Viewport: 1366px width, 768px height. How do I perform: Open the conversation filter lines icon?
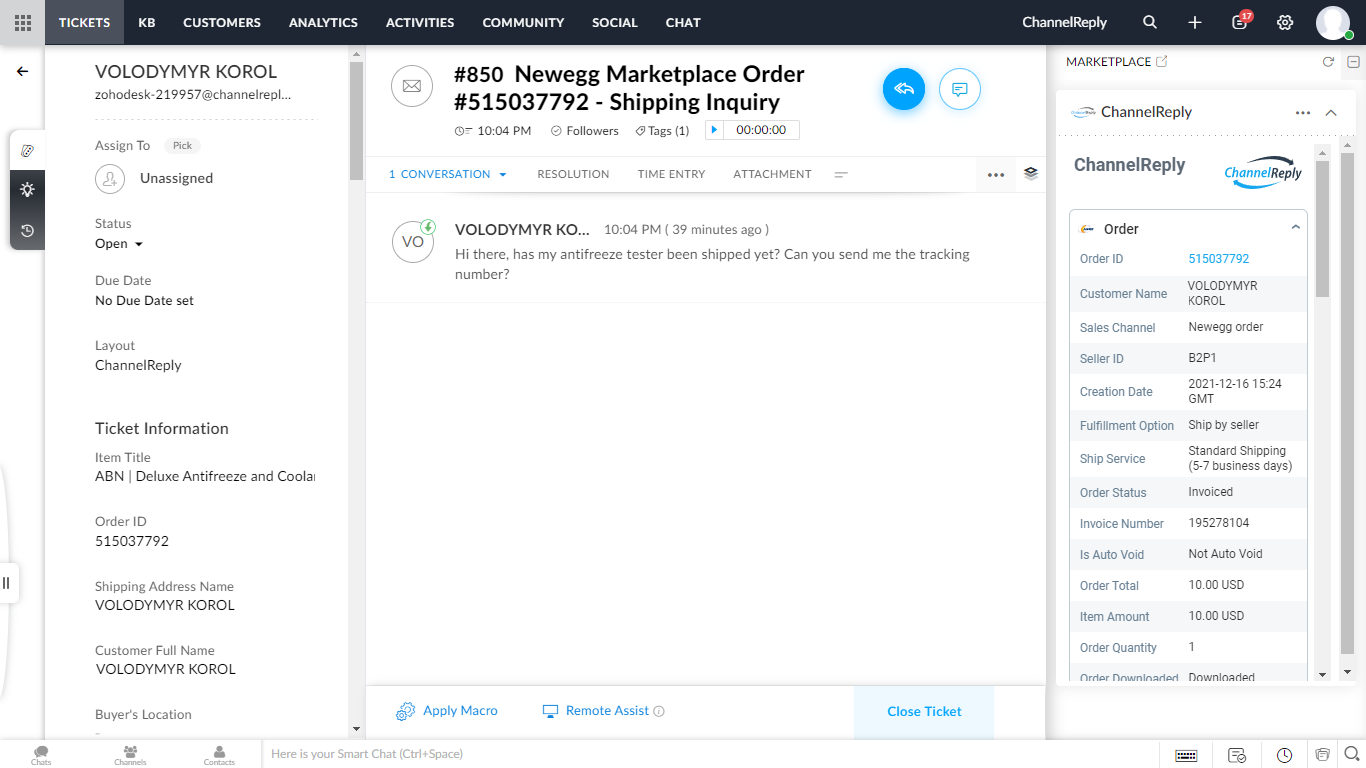pos(841,174)
